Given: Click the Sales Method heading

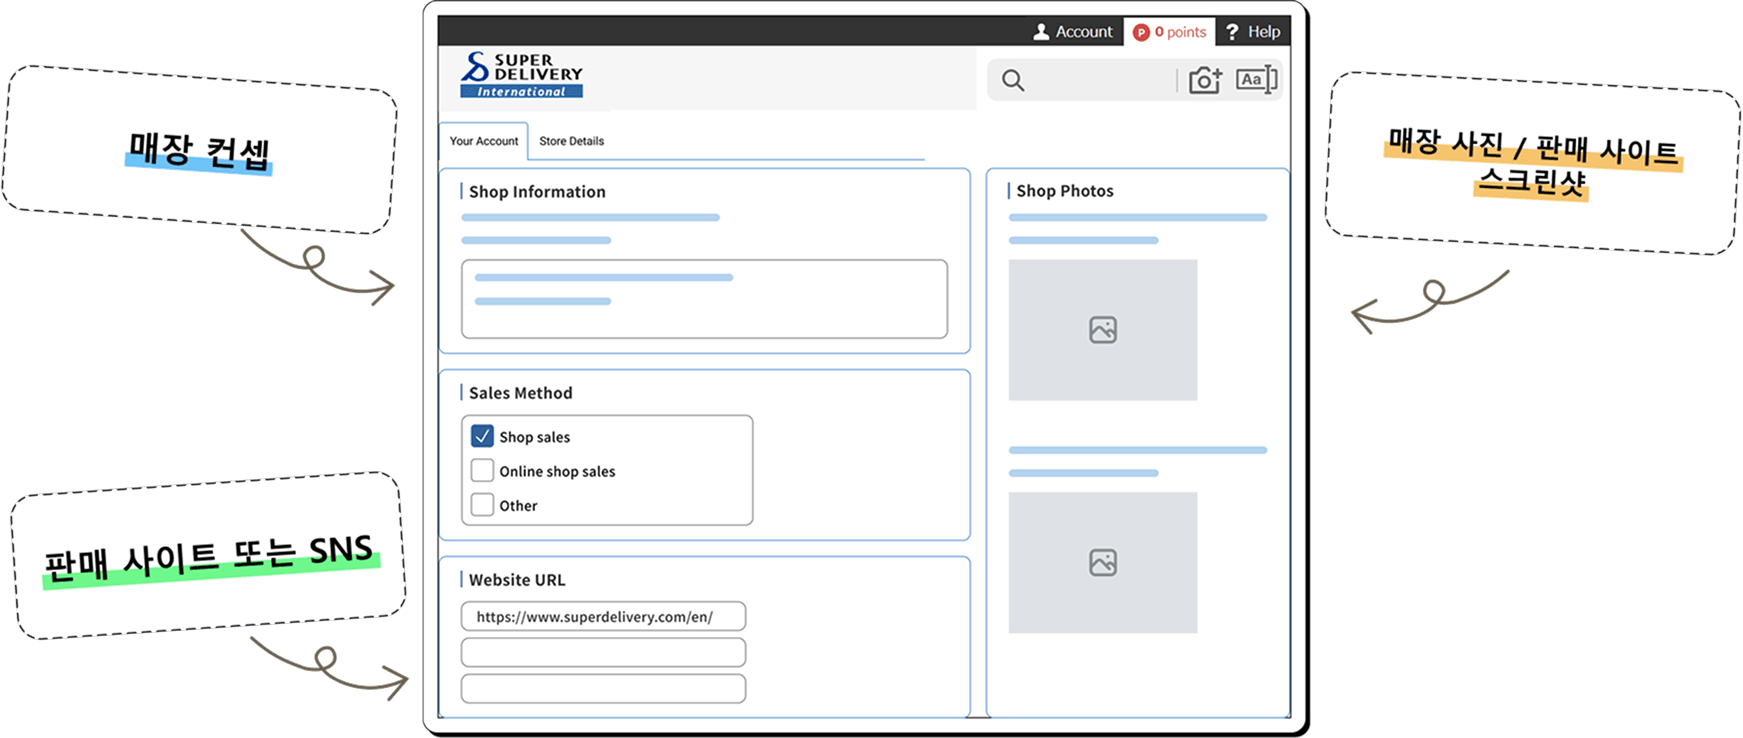Looking at the screenshot, I should (x=520, y=393).
